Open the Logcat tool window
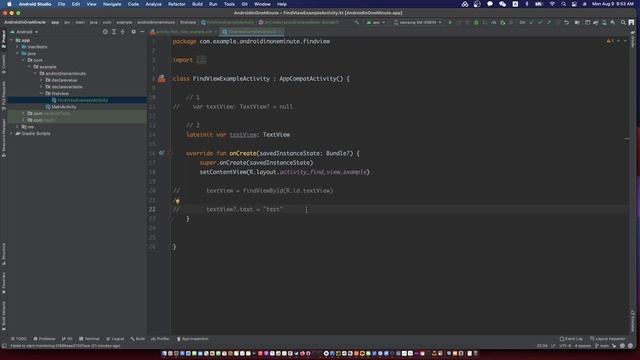Image resolution: width=640 pixels, height=360 pixels. tap(115, 339)
